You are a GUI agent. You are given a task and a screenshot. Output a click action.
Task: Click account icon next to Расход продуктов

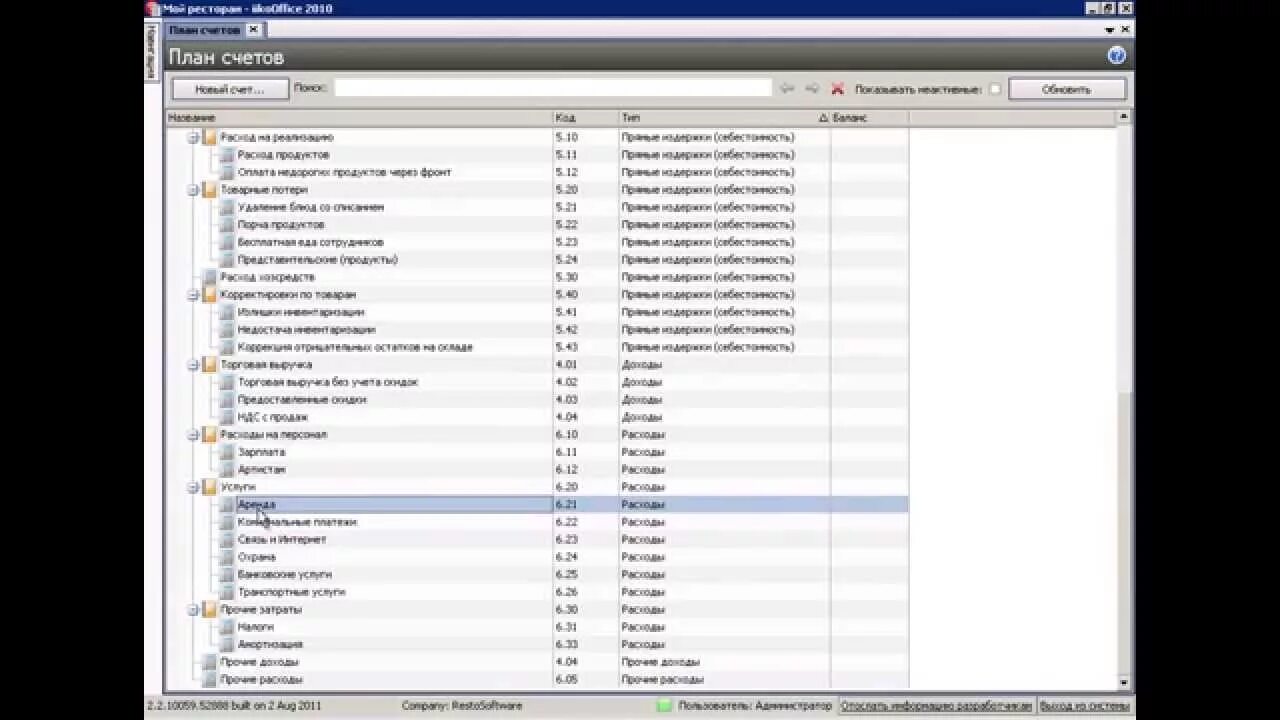coord(227,155)
